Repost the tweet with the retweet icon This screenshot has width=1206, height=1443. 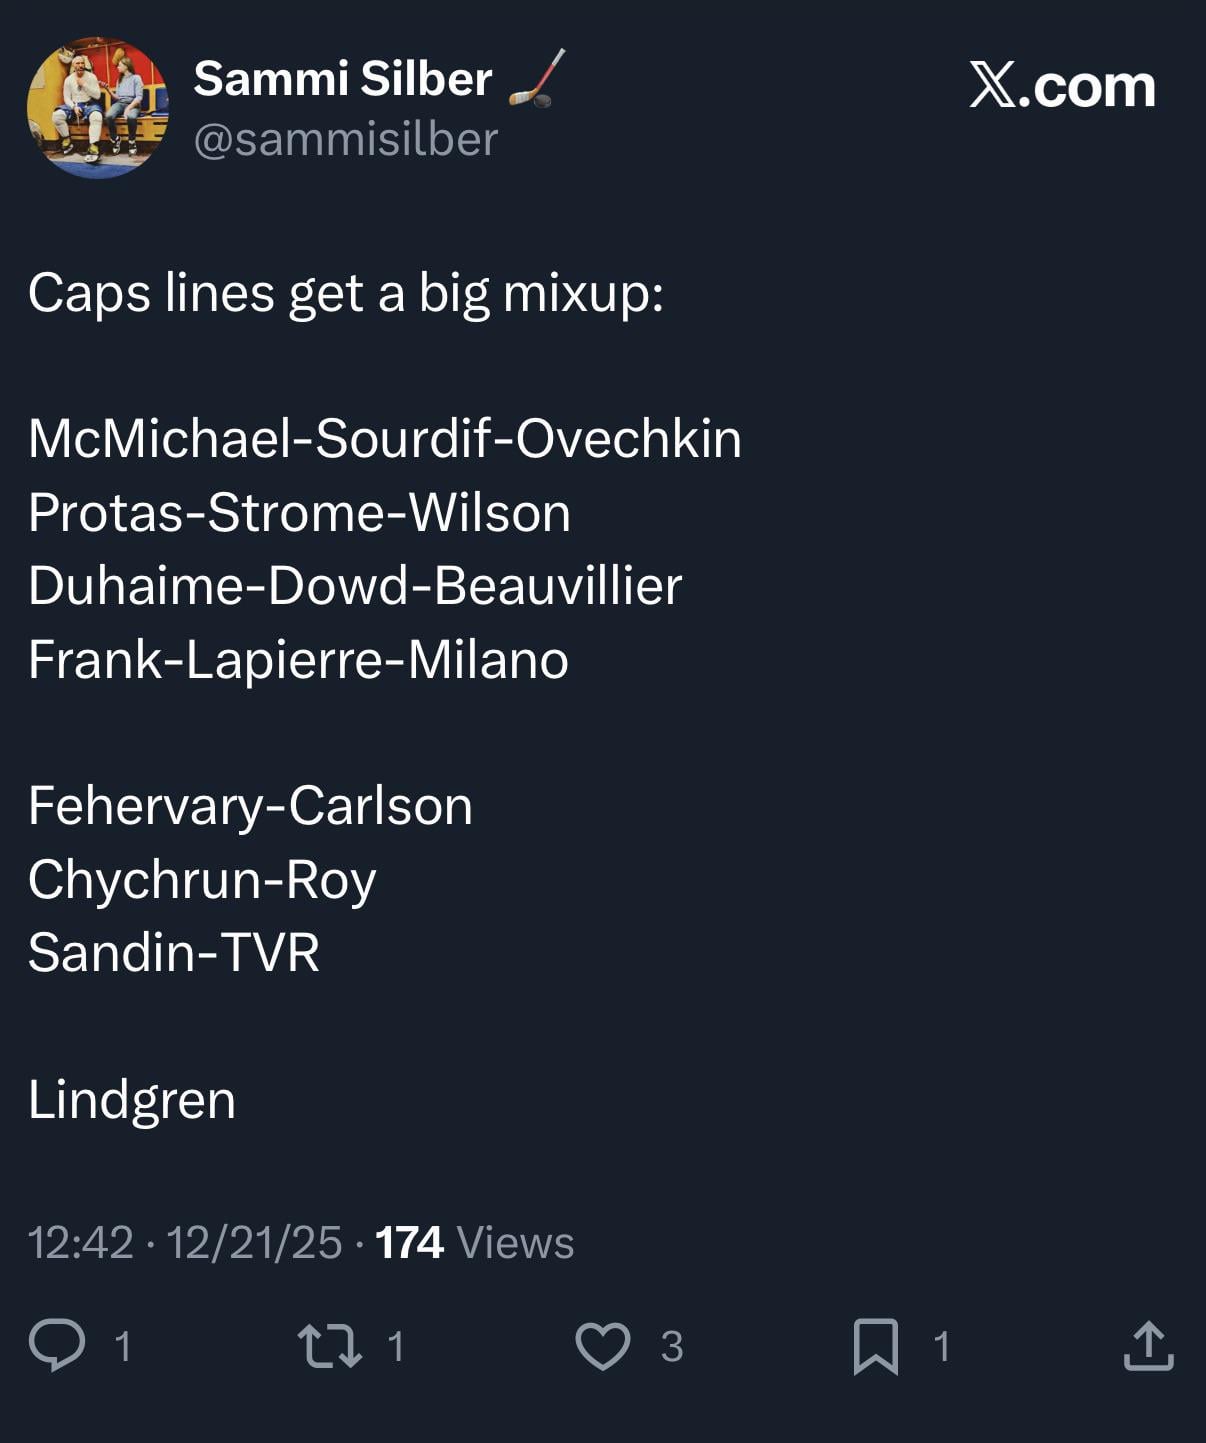click(x=330, y=1345)
